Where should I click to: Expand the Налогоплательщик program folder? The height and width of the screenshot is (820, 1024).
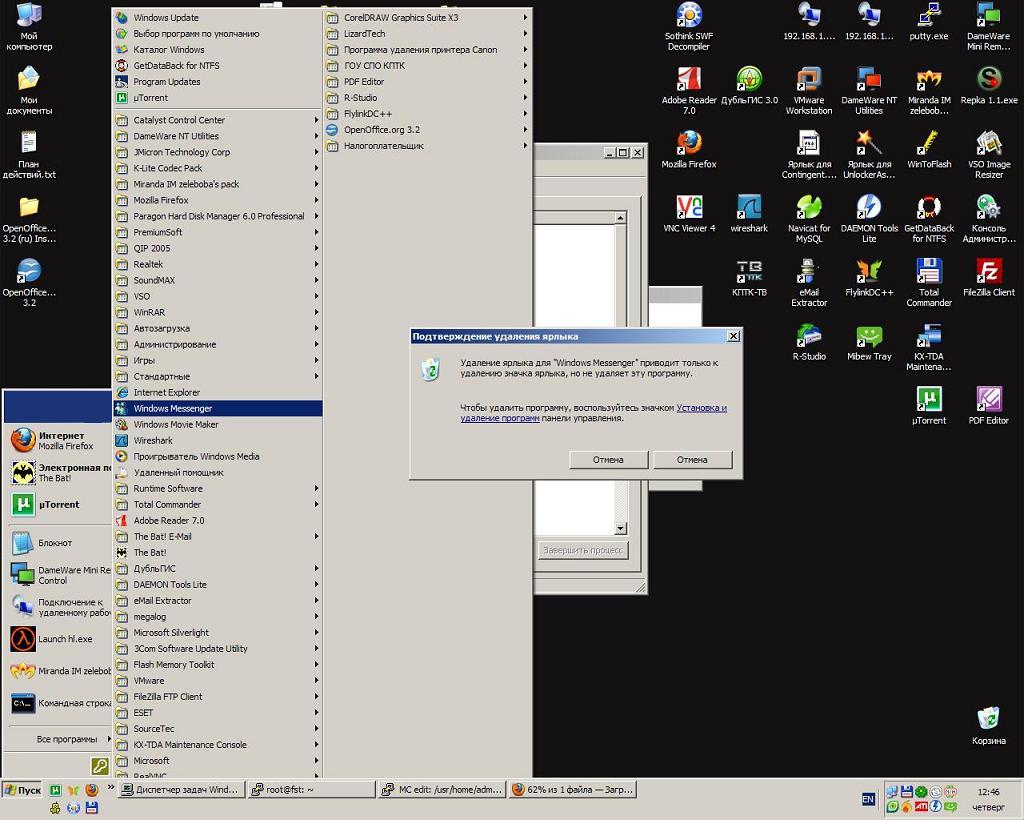pos(427,146)
